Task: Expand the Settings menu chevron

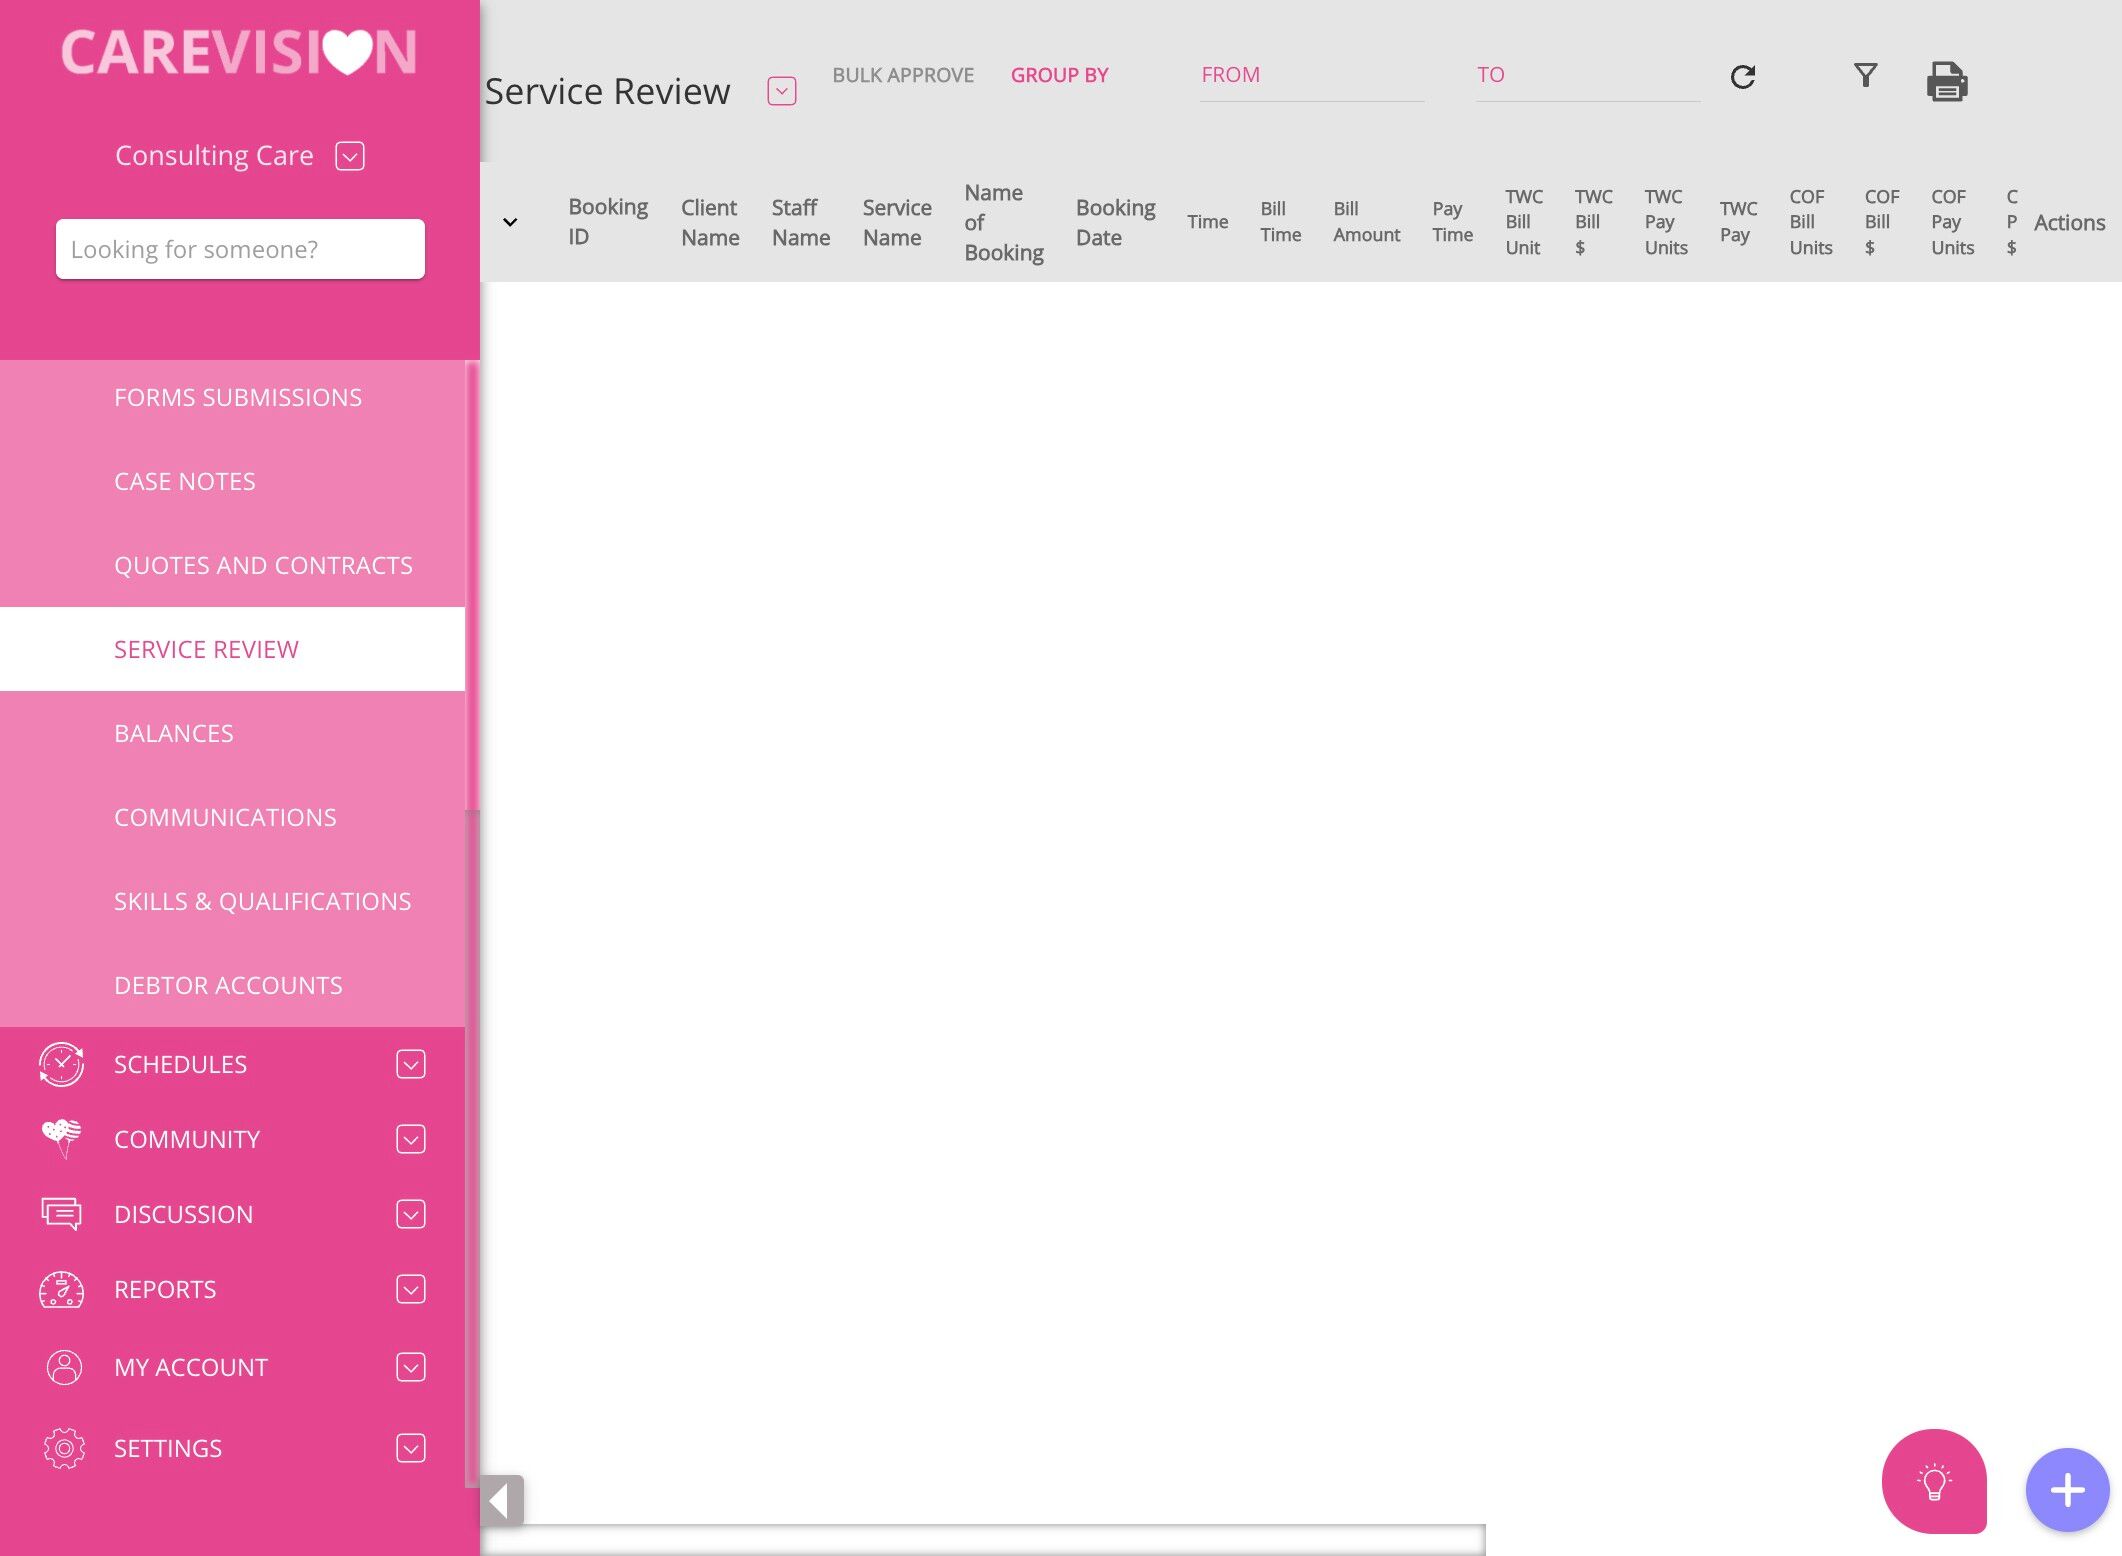Action: pyautogui.click(x=410, y=1448)
